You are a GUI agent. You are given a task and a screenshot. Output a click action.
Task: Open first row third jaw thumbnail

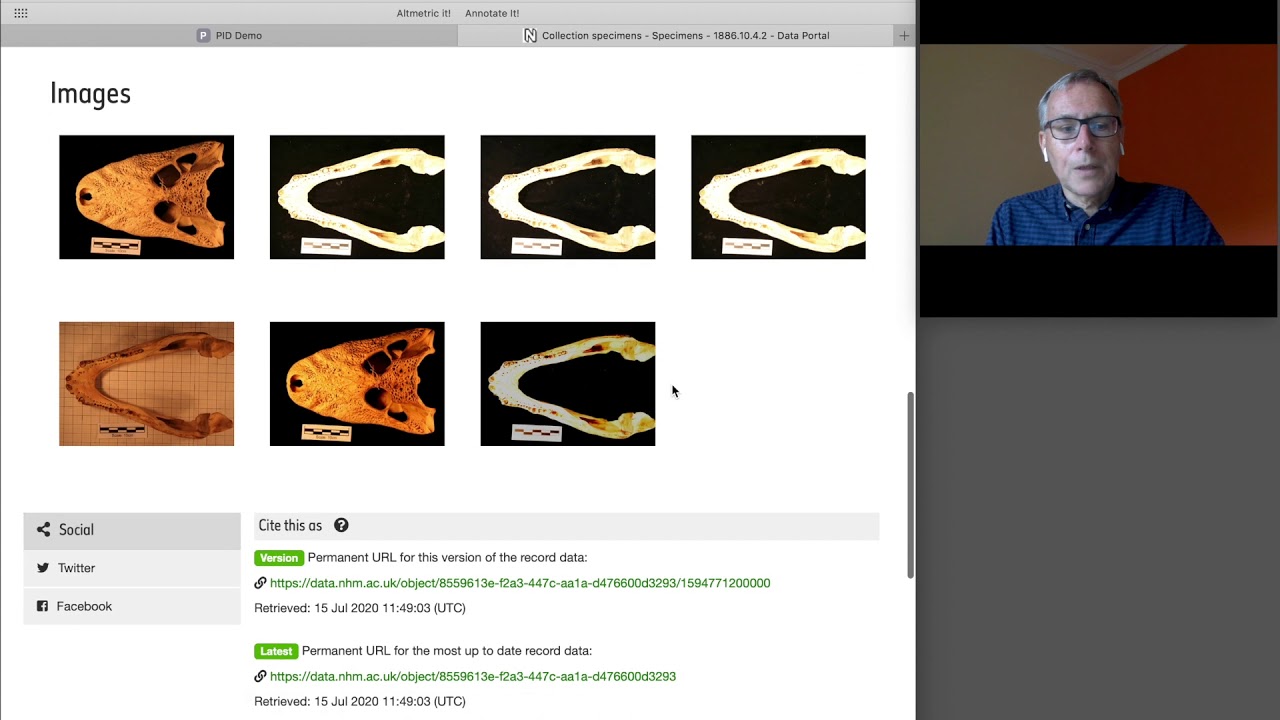click(568, 197)
